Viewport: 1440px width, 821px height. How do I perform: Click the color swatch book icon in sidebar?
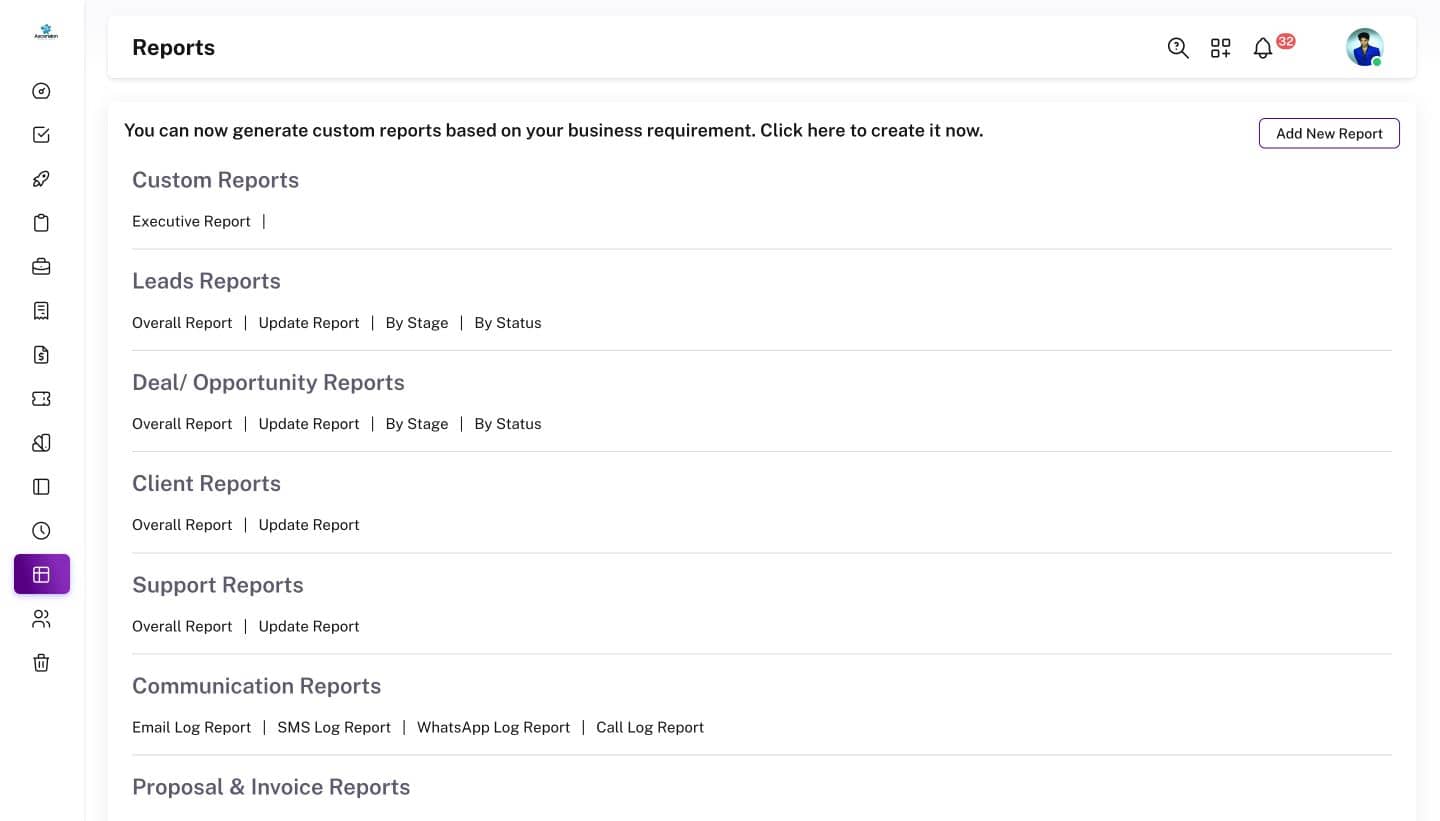(41, 443)
